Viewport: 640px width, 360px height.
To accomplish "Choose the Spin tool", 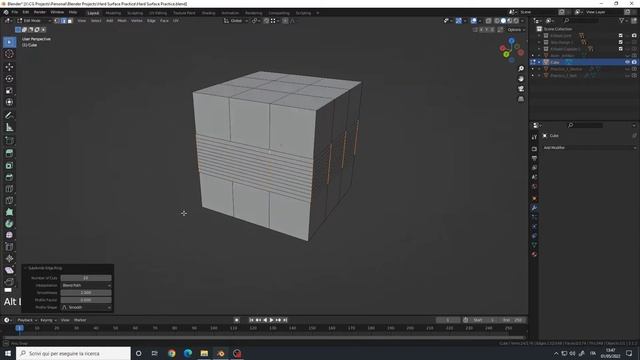I will click(9, 224).
